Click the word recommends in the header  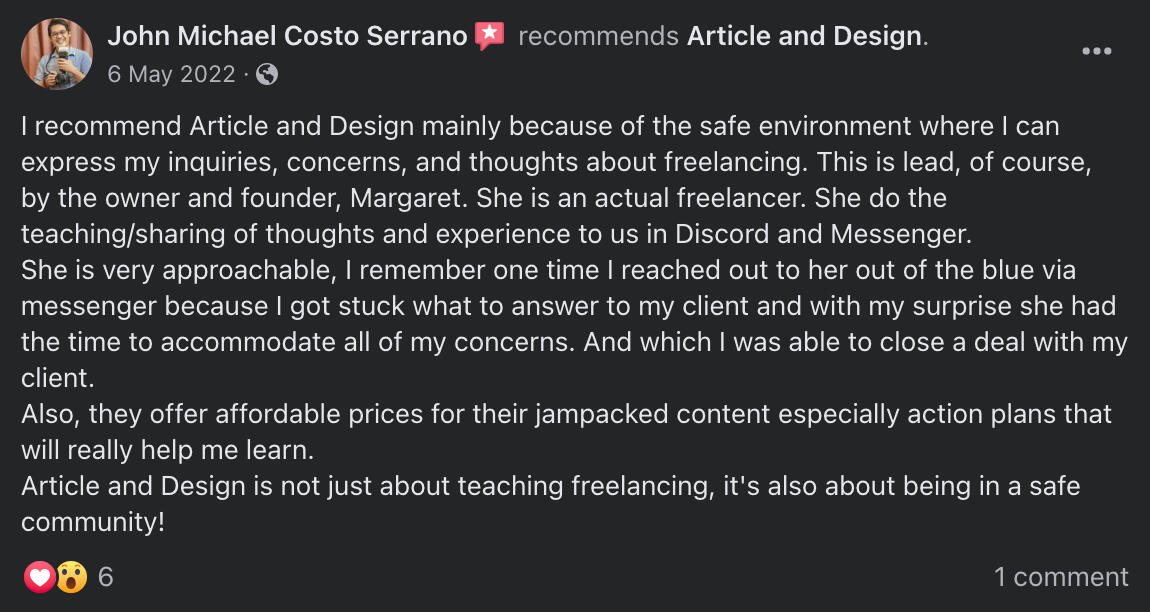[x=599, y=37]
